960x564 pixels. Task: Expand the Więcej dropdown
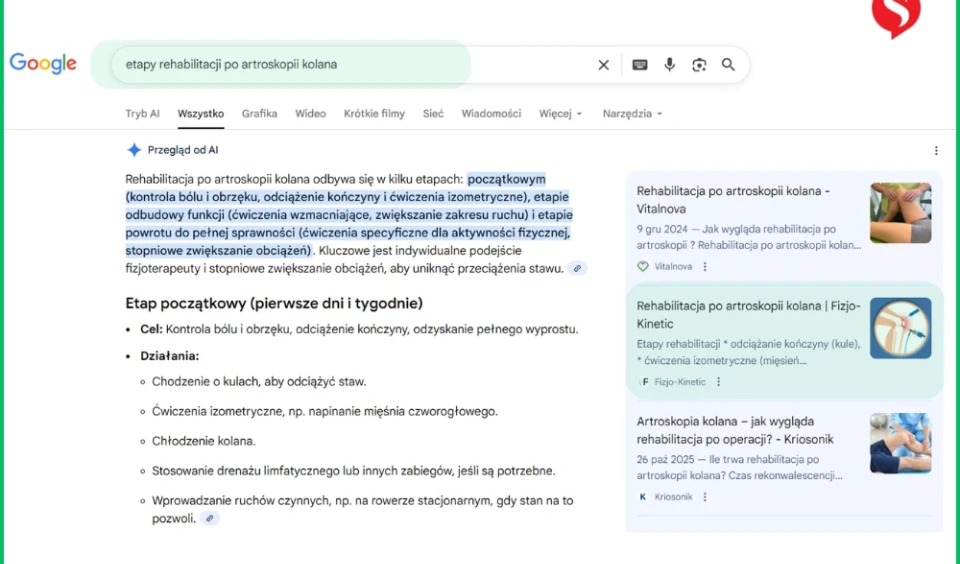[560, 113]
